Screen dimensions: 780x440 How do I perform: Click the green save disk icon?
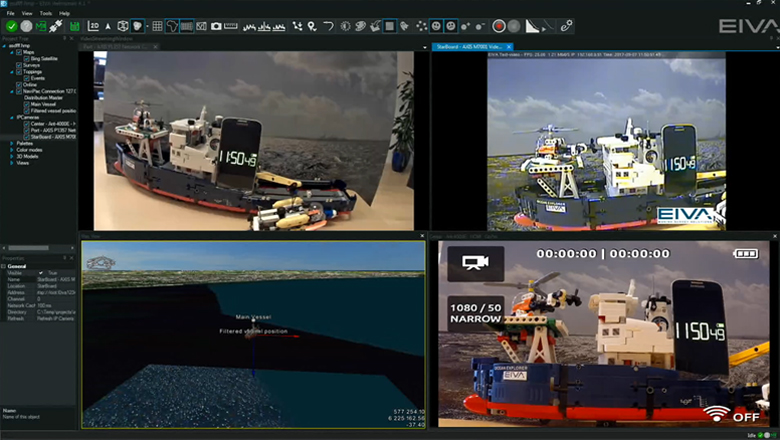point(75,26)
